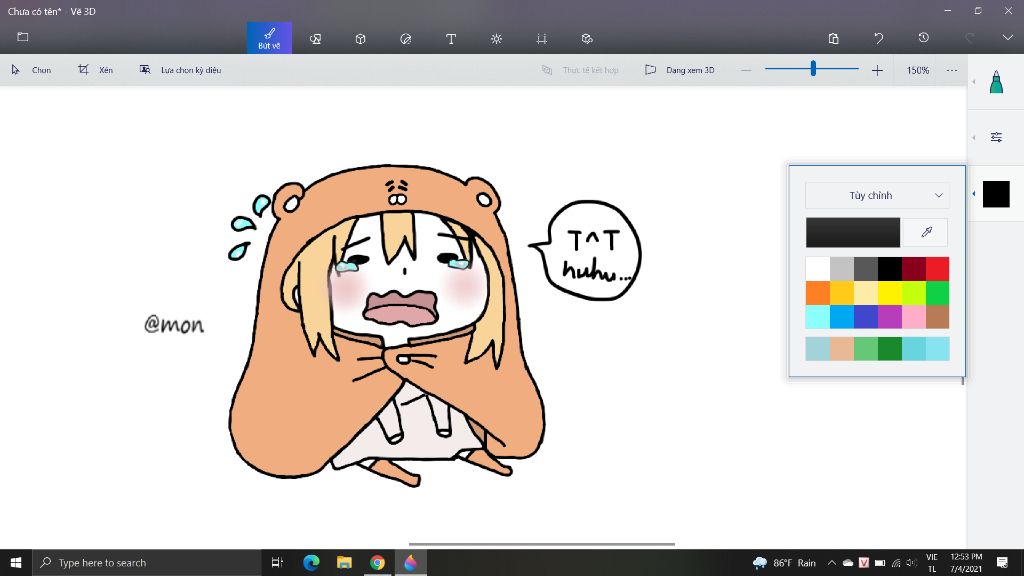1024x576 pixels.
Task: Open brush settings sliders icon
Action: point(996,137)
